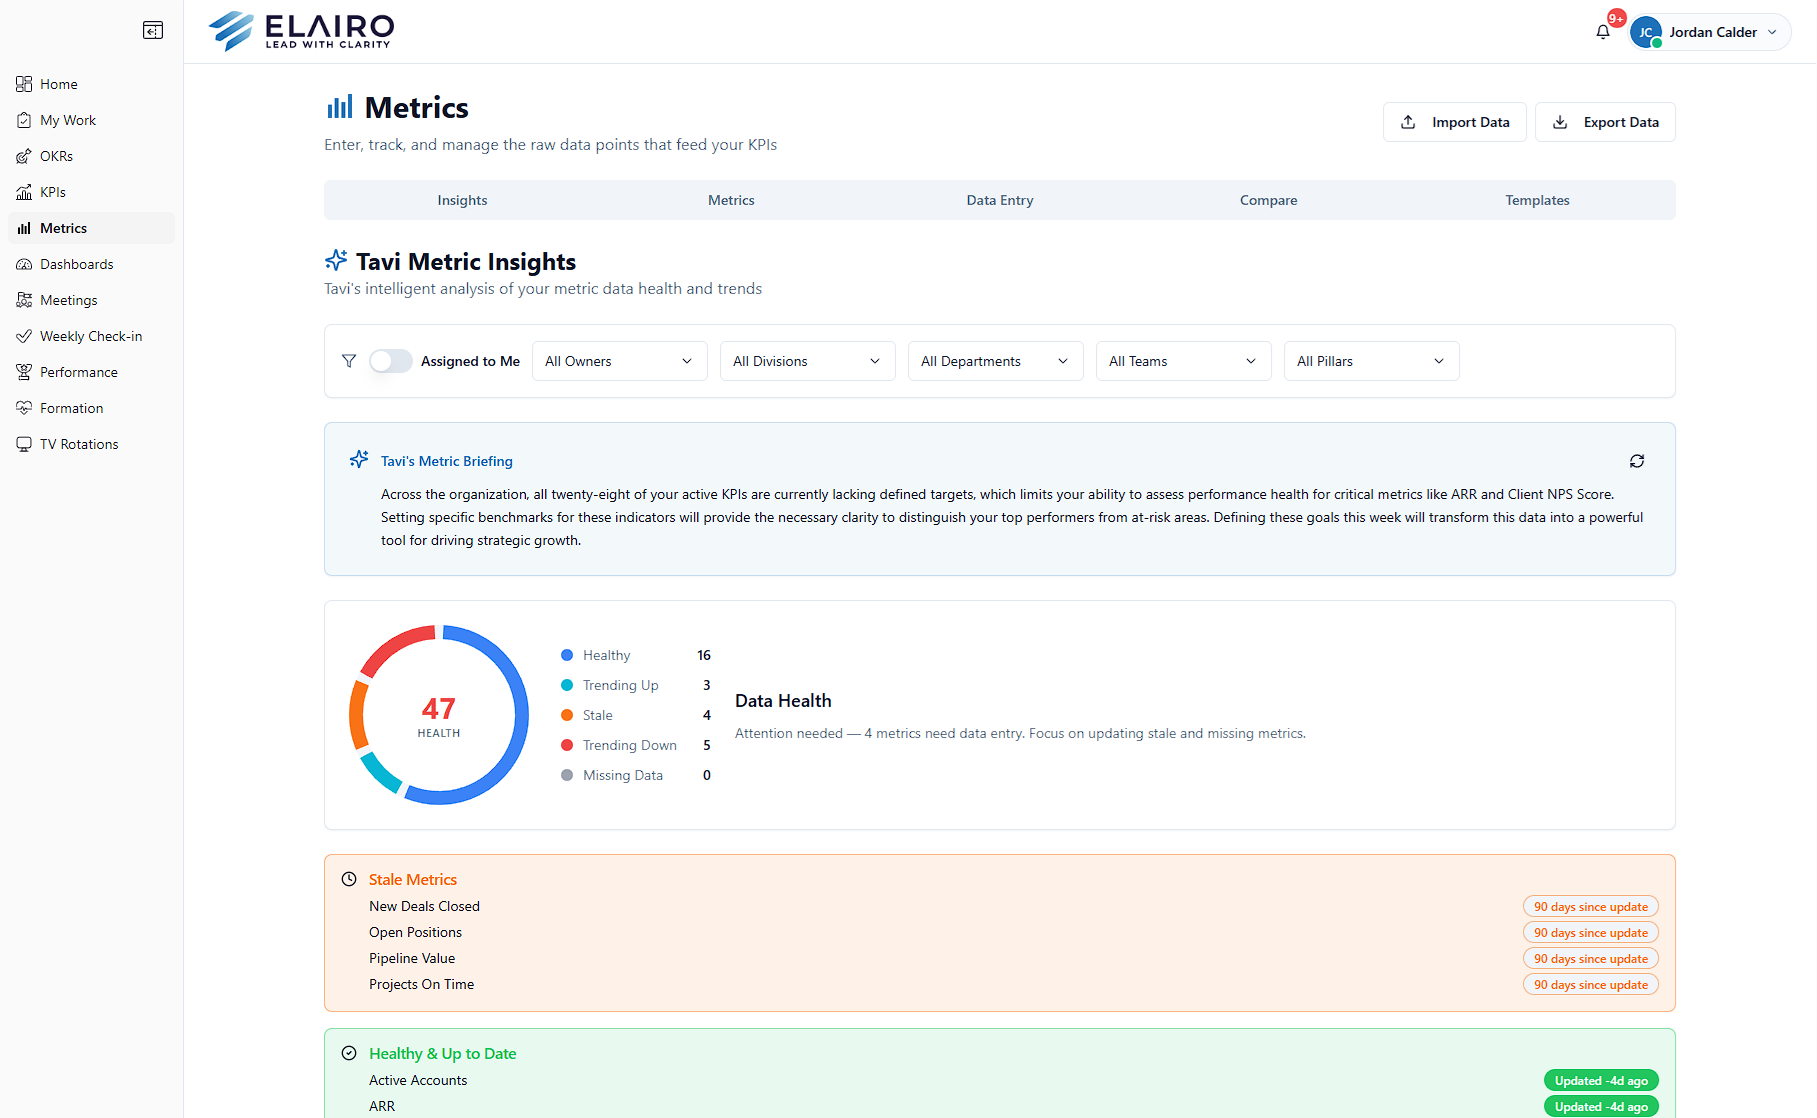This screenshot has height=1118, width=1817.
Task: Open the All Pillars dropdown
Action: [1371, 361]
